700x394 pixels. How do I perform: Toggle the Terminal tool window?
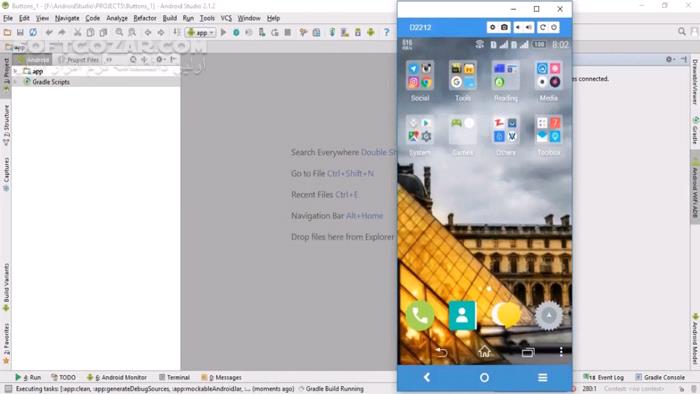175,377
